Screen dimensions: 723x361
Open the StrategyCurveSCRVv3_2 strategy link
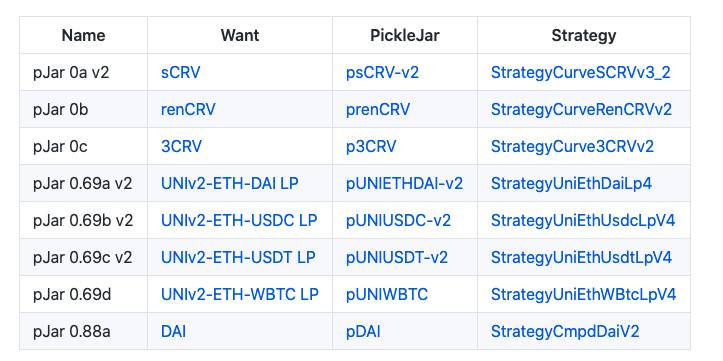(581, 72)
